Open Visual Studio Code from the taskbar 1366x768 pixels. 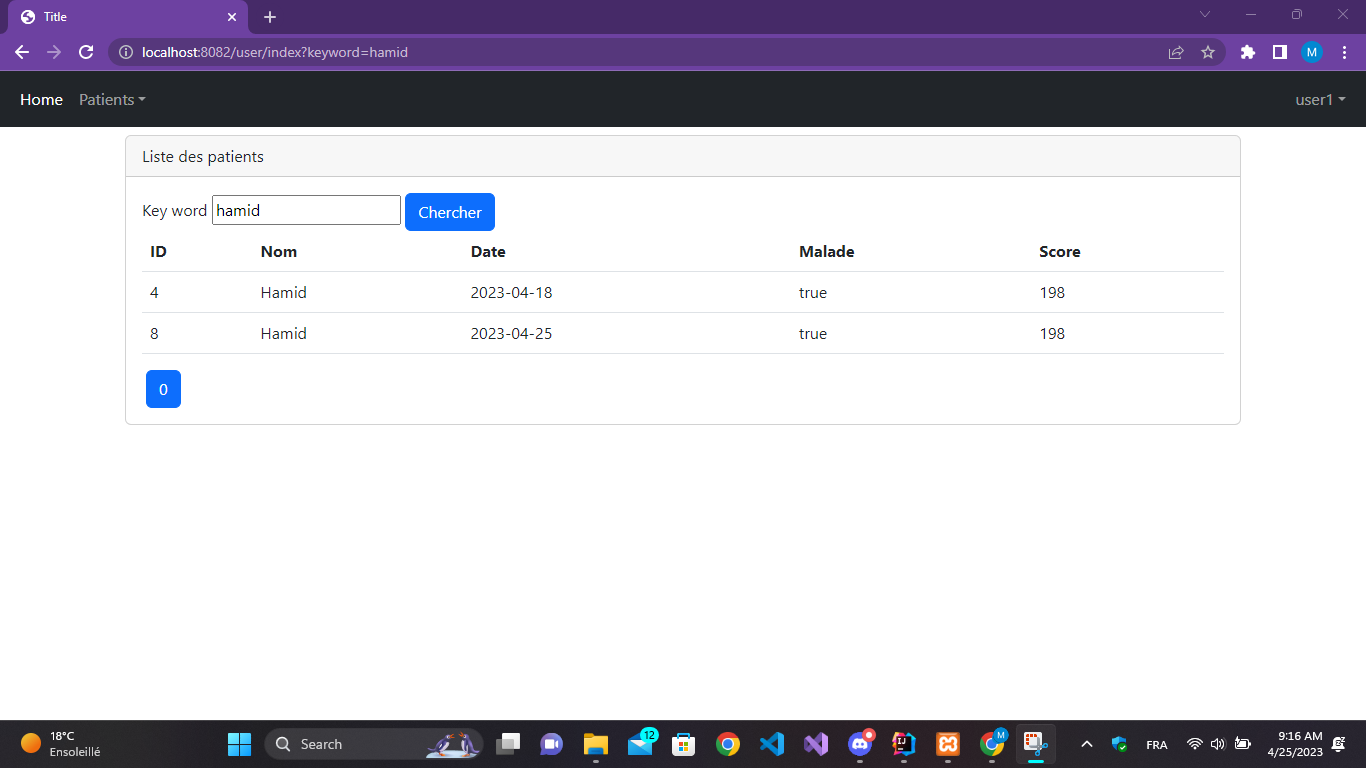[771, 744]
